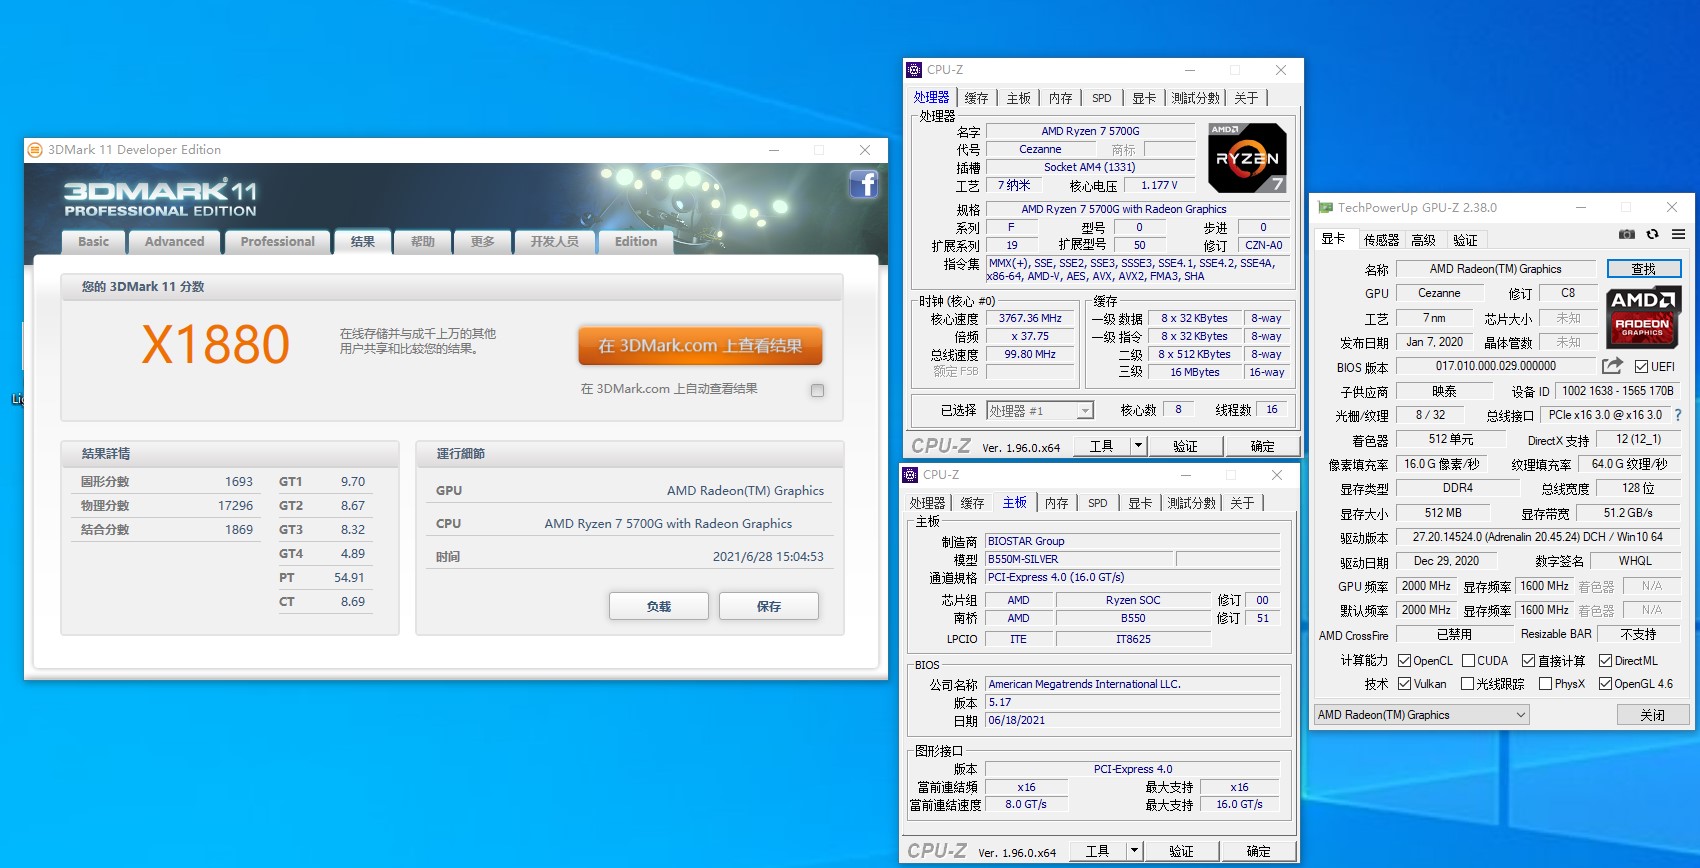The image size is (1700, 868).
Task: Open the Facebook icon in 3DMark 11
Action: click(864, 185)
